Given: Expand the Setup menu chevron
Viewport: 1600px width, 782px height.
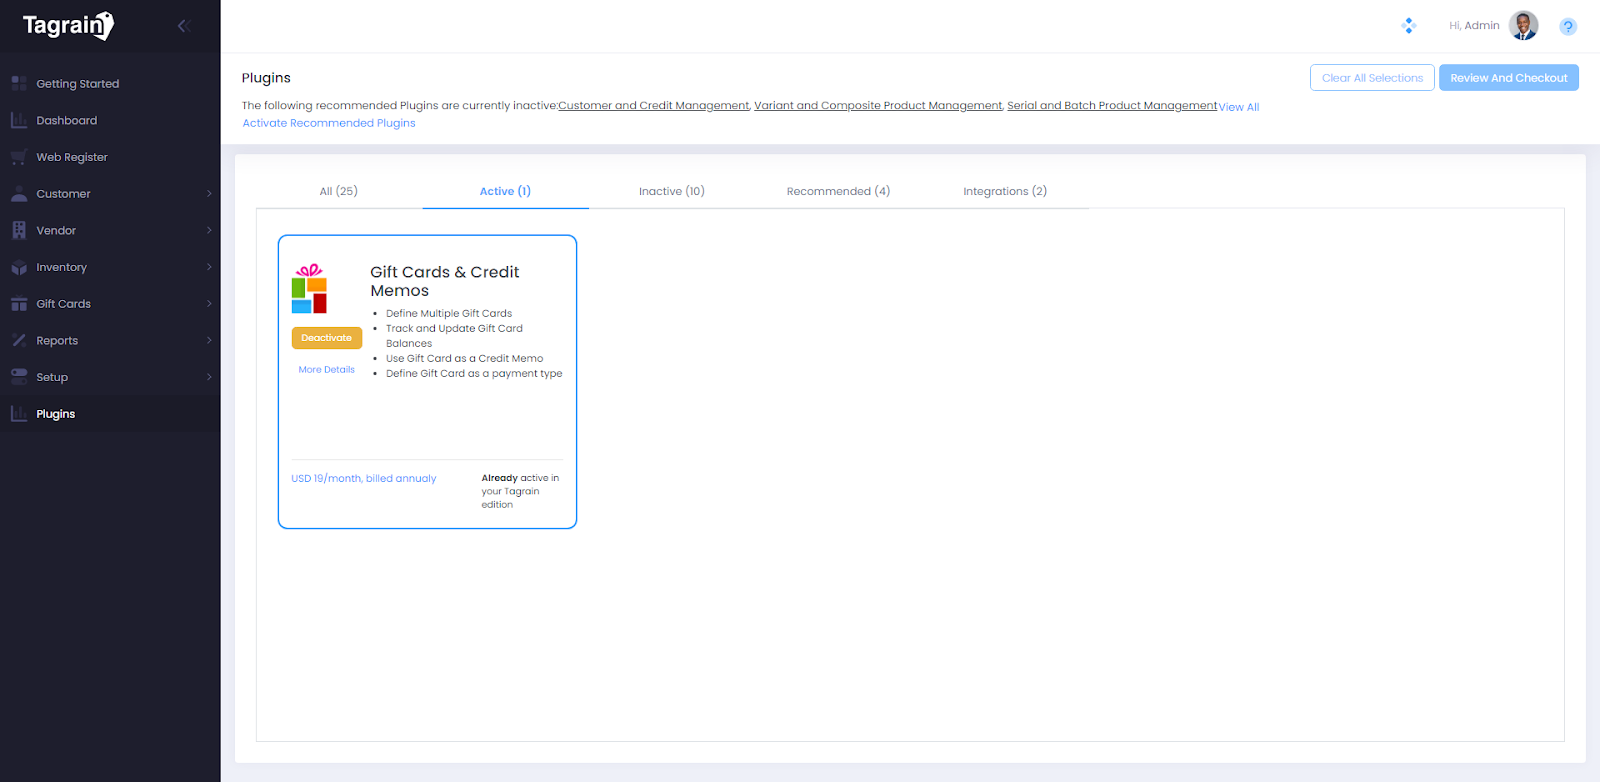Looking at the screenshot, I should [209, 377].
